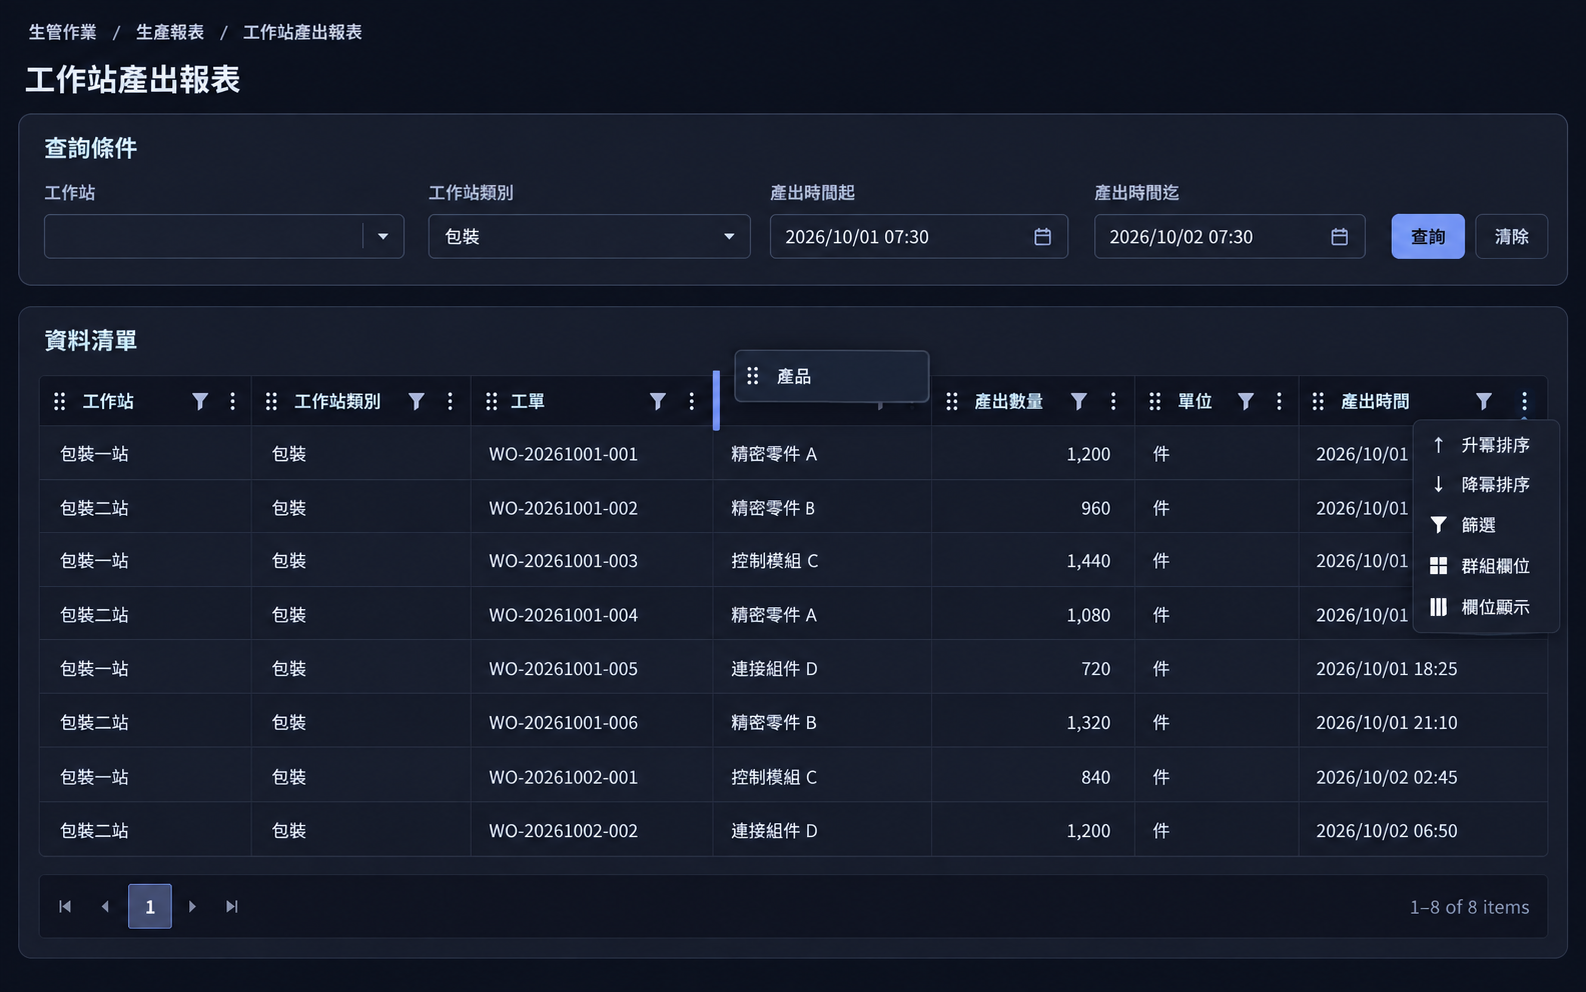This screenshot has width=1586, height=992.
Task: Open column menu for 工作站 header
Action: point(233,401)
